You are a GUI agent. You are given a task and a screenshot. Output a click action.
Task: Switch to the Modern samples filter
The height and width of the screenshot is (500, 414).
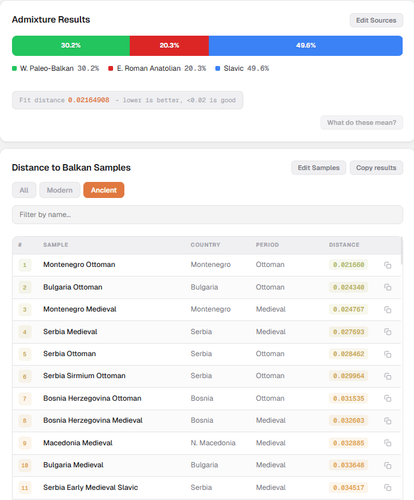click(60, 190)
